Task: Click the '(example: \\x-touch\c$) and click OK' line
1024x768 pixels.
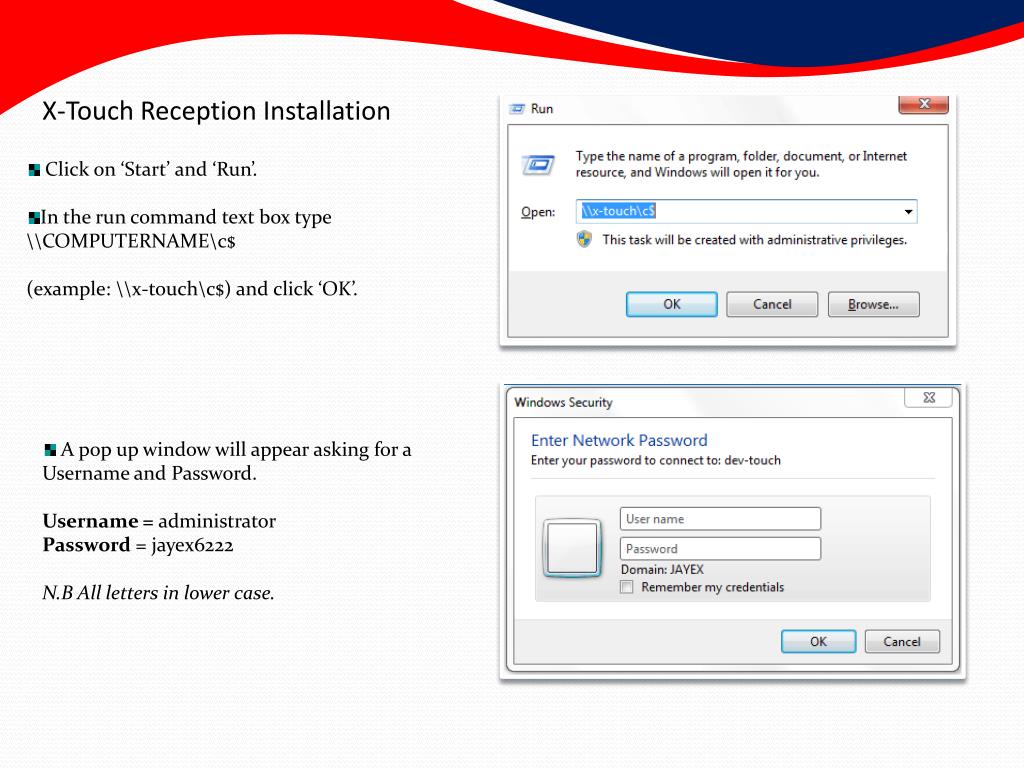Action: (192, 289)
